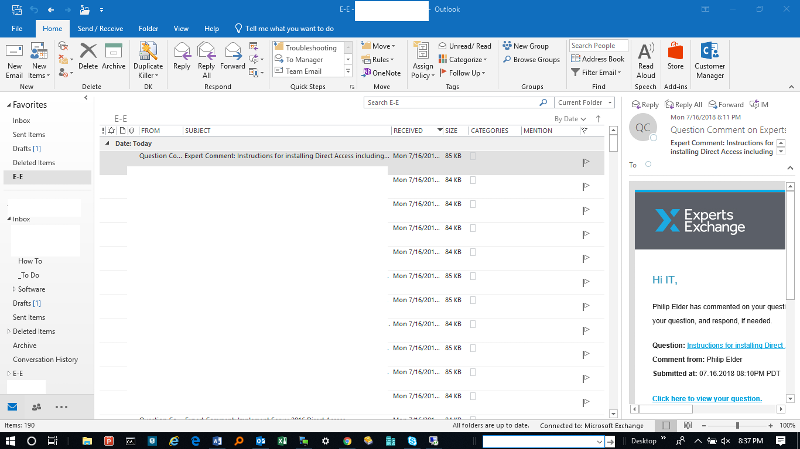Open Word from the taskbar

pos(217,441)
